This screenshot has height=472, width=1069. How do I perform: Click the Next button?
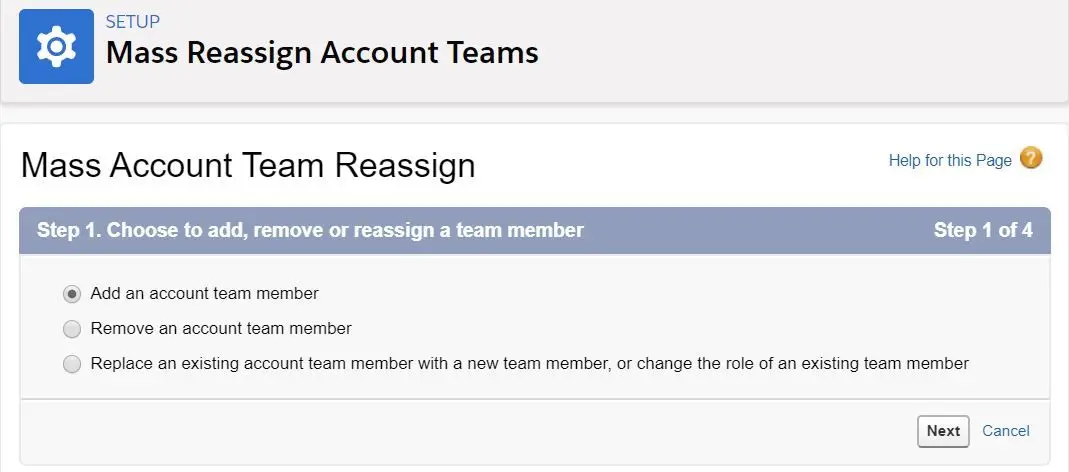943,431
